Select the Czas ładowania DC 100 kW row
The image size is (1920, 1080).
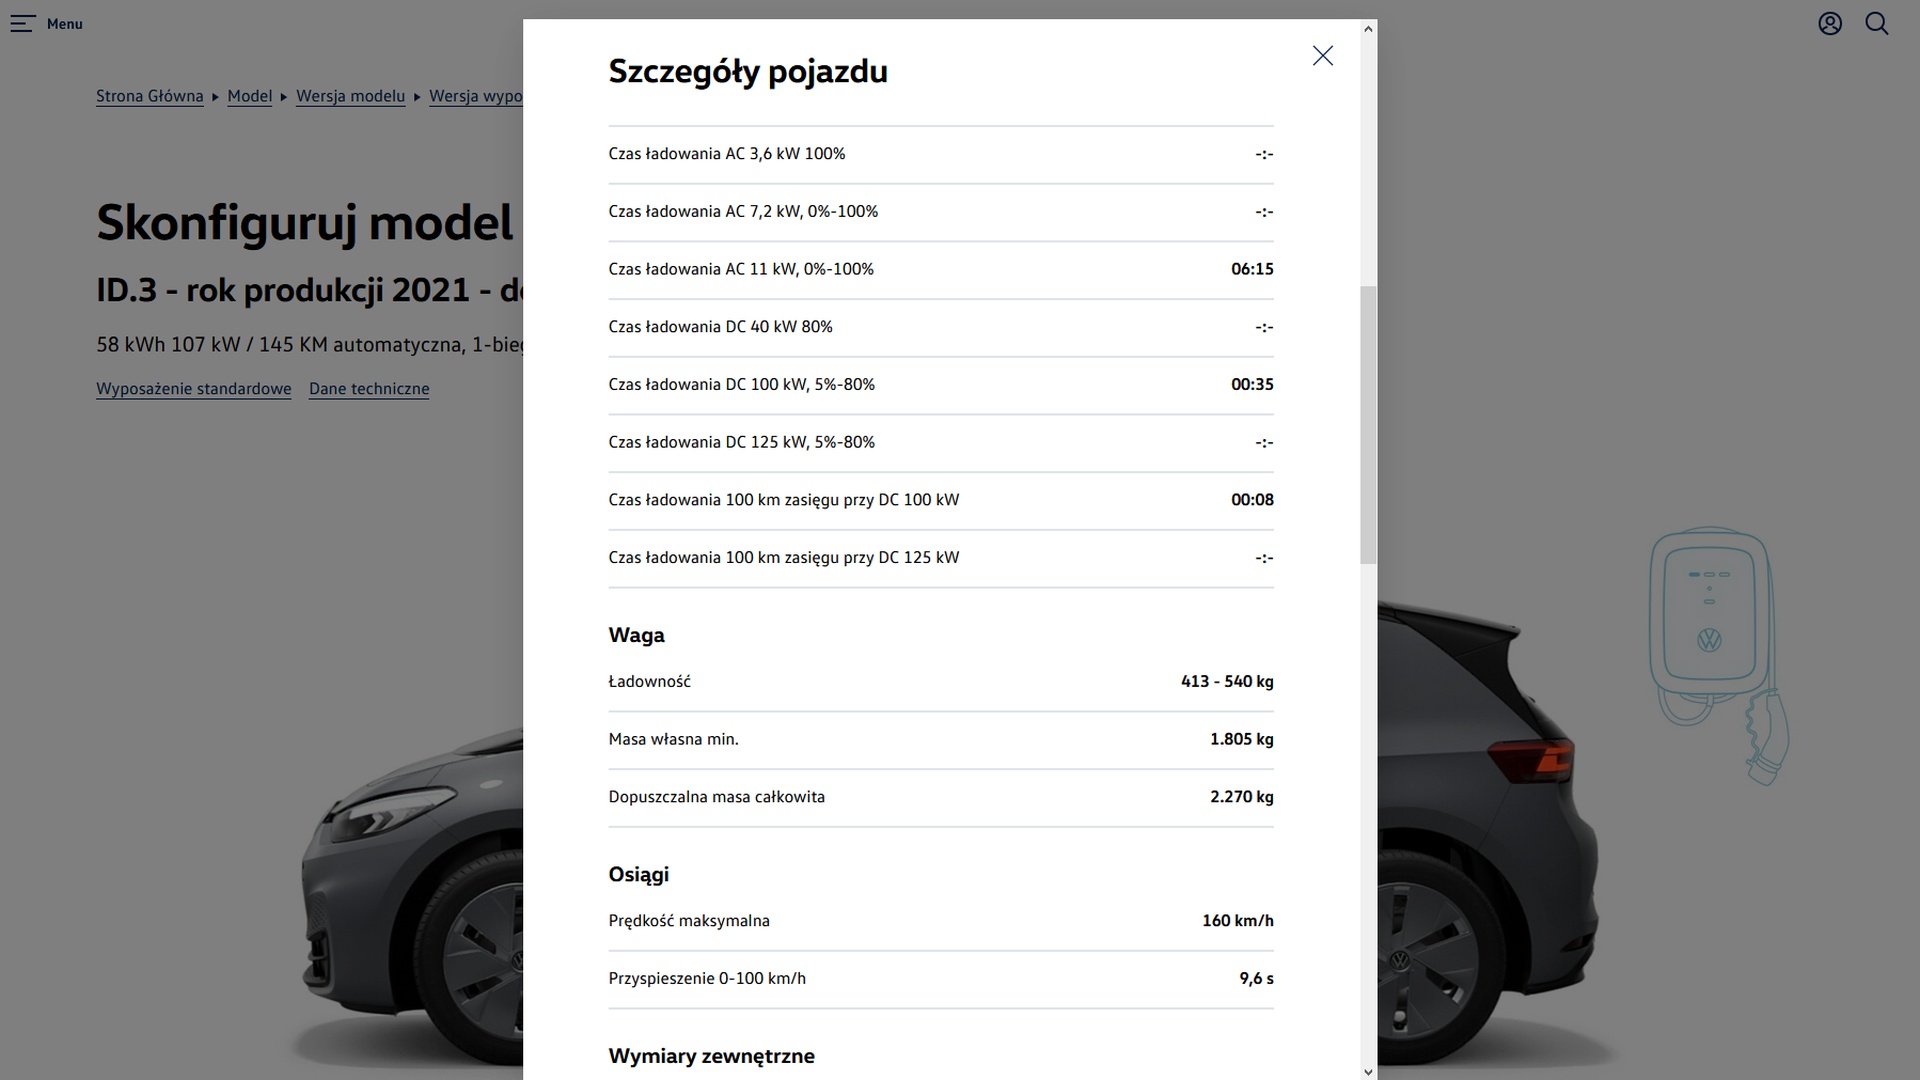click(x=940, y=385)
